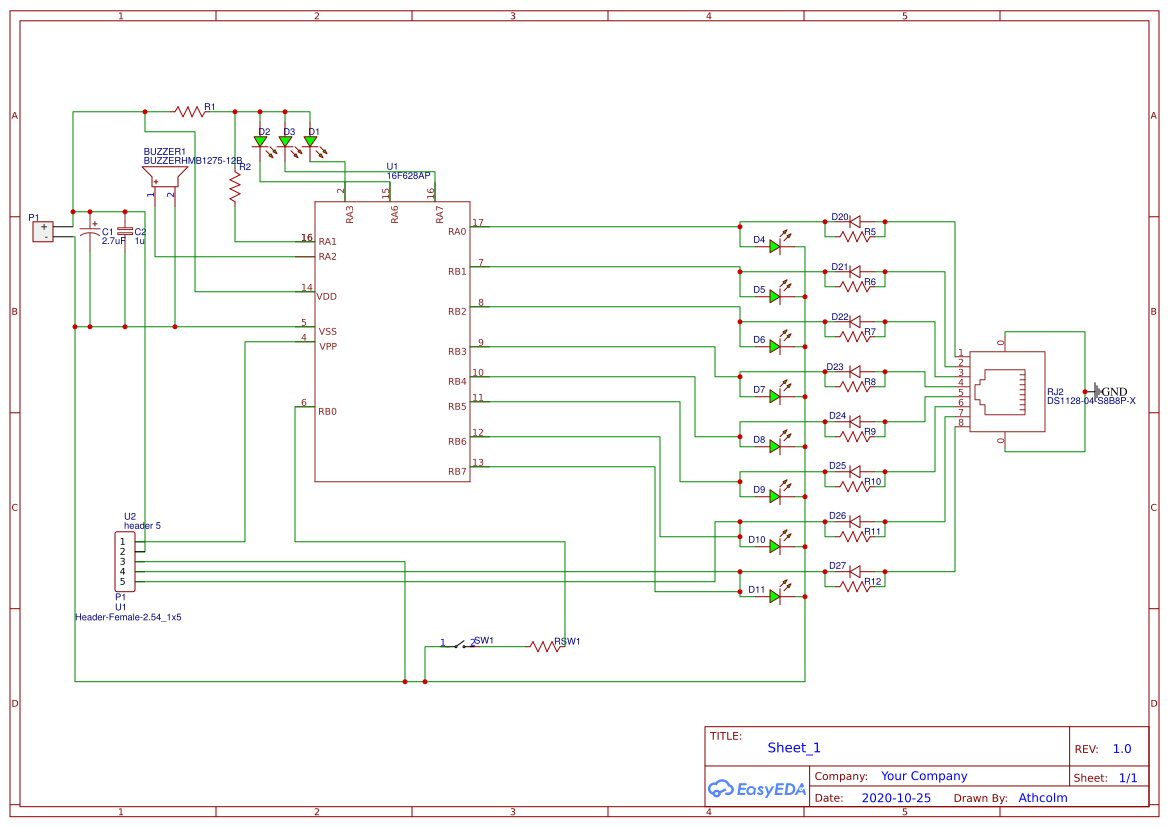This screenshot has width=1169, height=827.
Task: Click the P1 power connector box
Action: 43,231
